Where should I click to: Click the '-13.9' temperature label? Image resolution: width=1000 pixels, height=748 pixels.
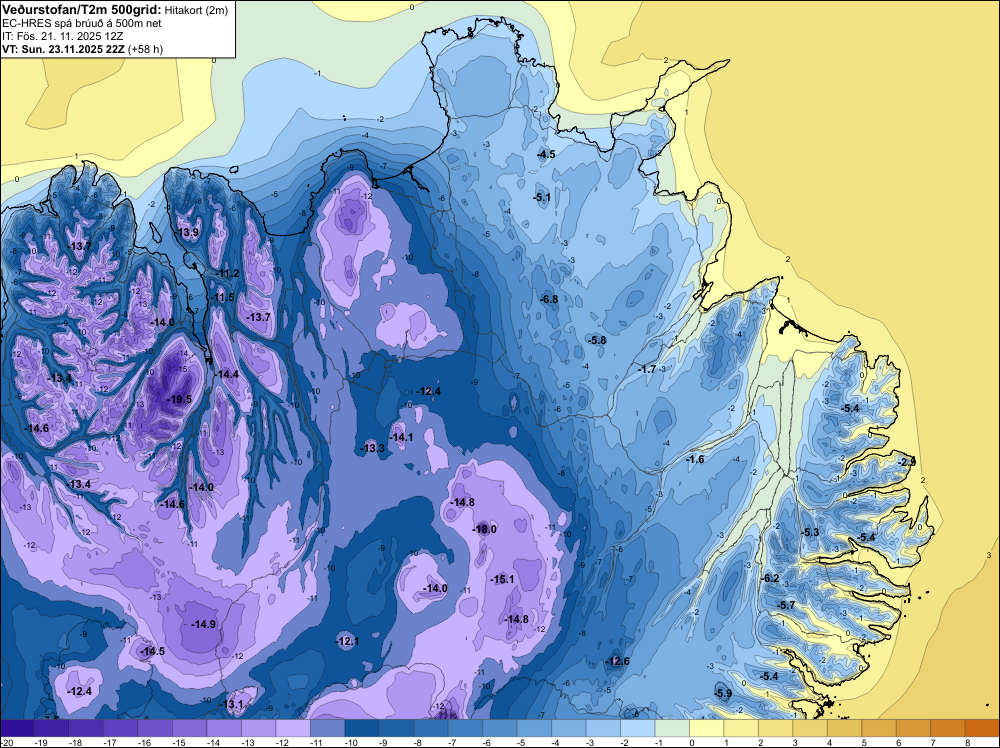(x=186, y=232)
